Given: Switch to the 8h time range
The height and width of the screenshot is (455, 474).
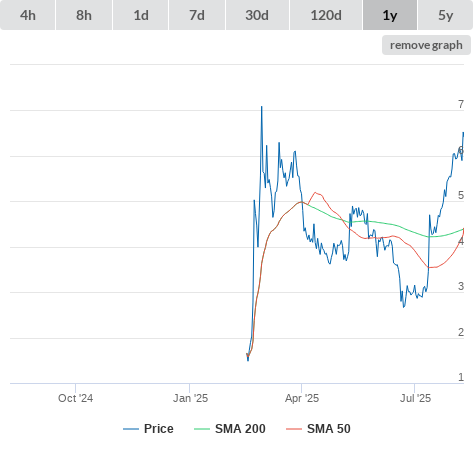Looking at the screenshot, I should 84,15.
